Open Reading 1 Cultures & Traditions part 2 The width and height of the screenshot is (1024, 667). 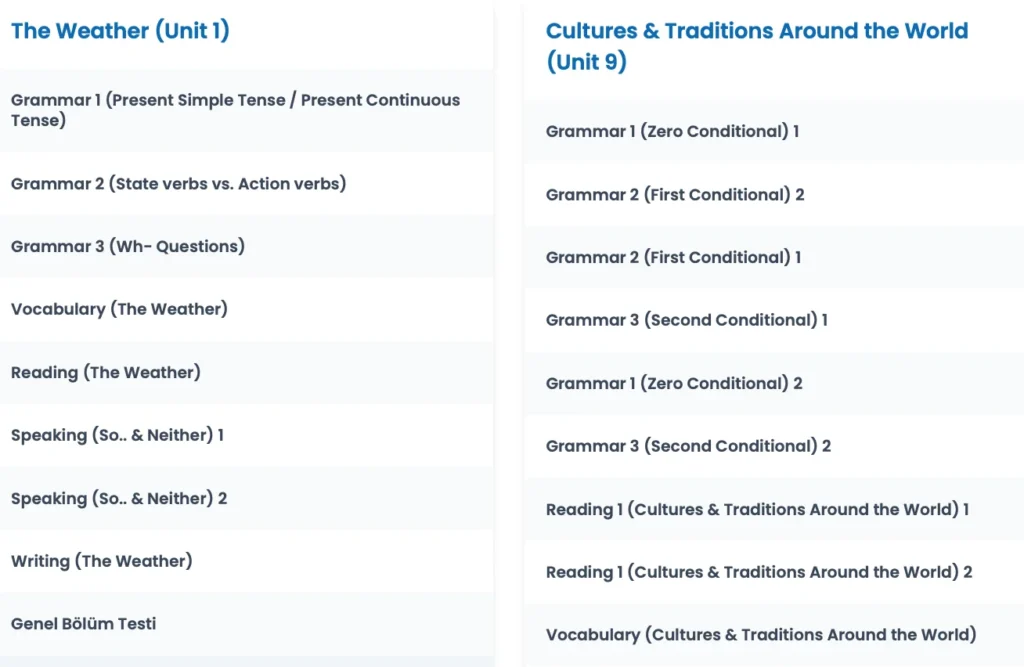775,572
